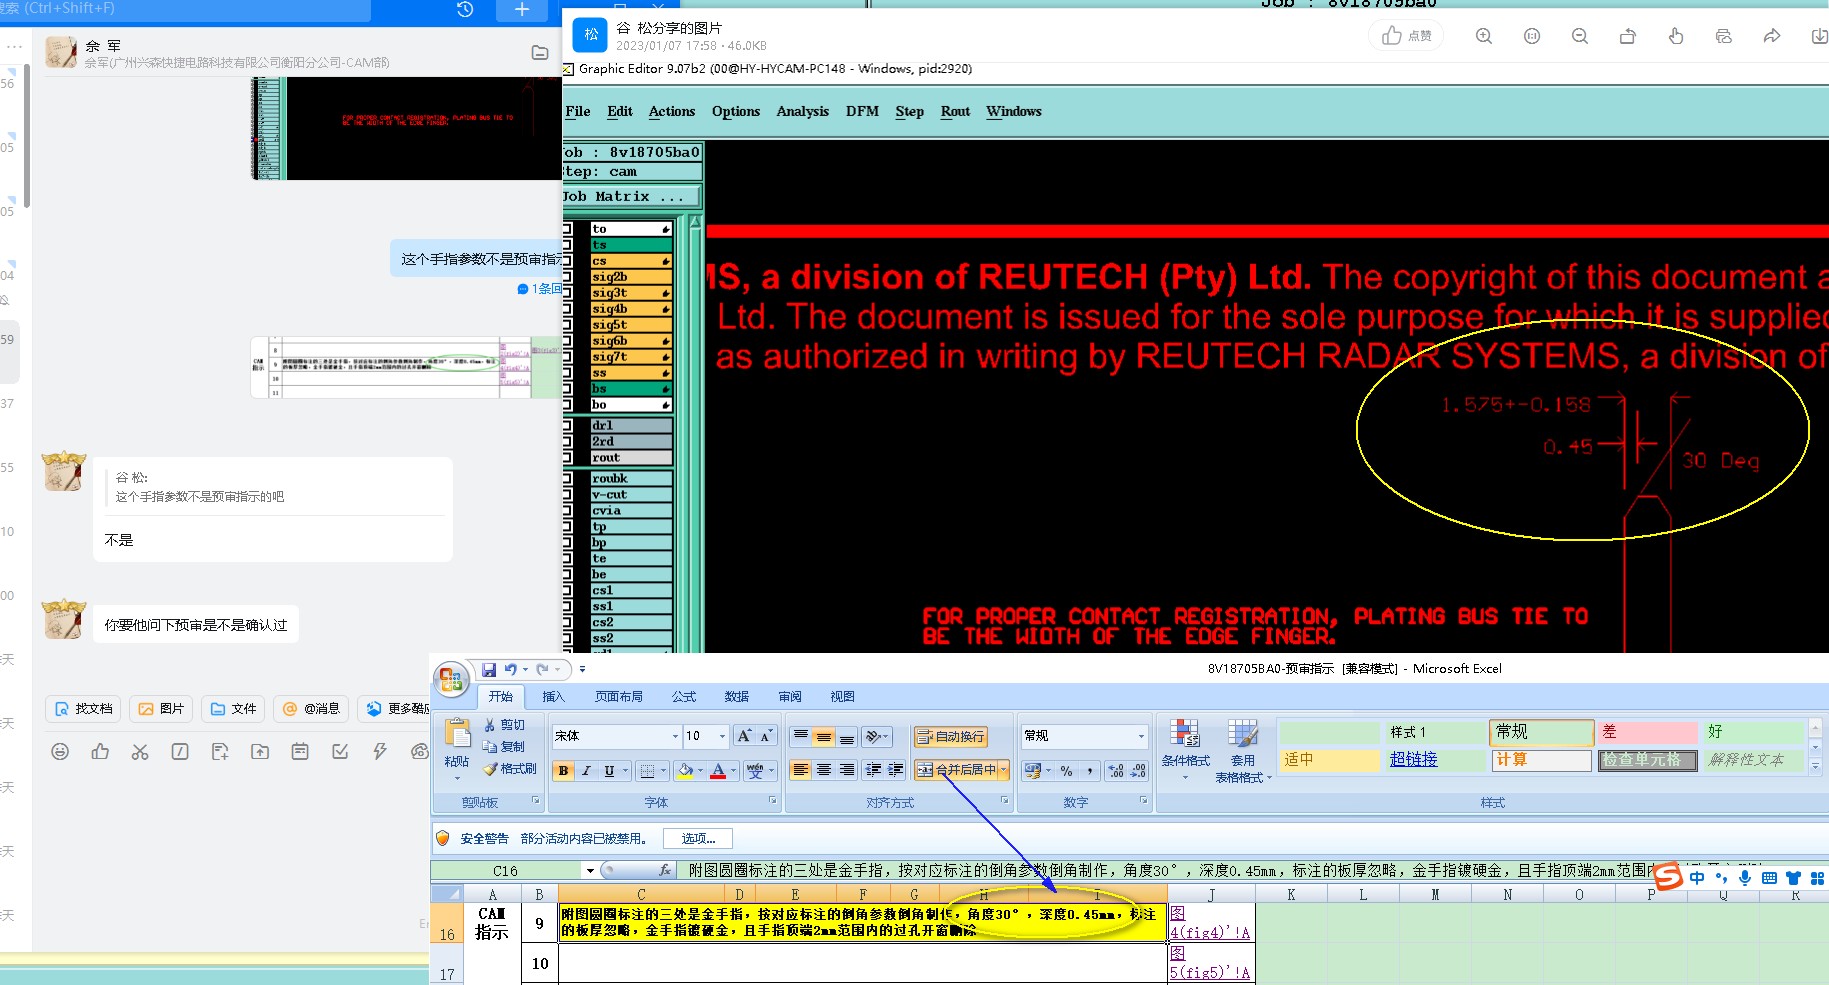
Task: Click the 找文档 button
Action: coord(83,708)
